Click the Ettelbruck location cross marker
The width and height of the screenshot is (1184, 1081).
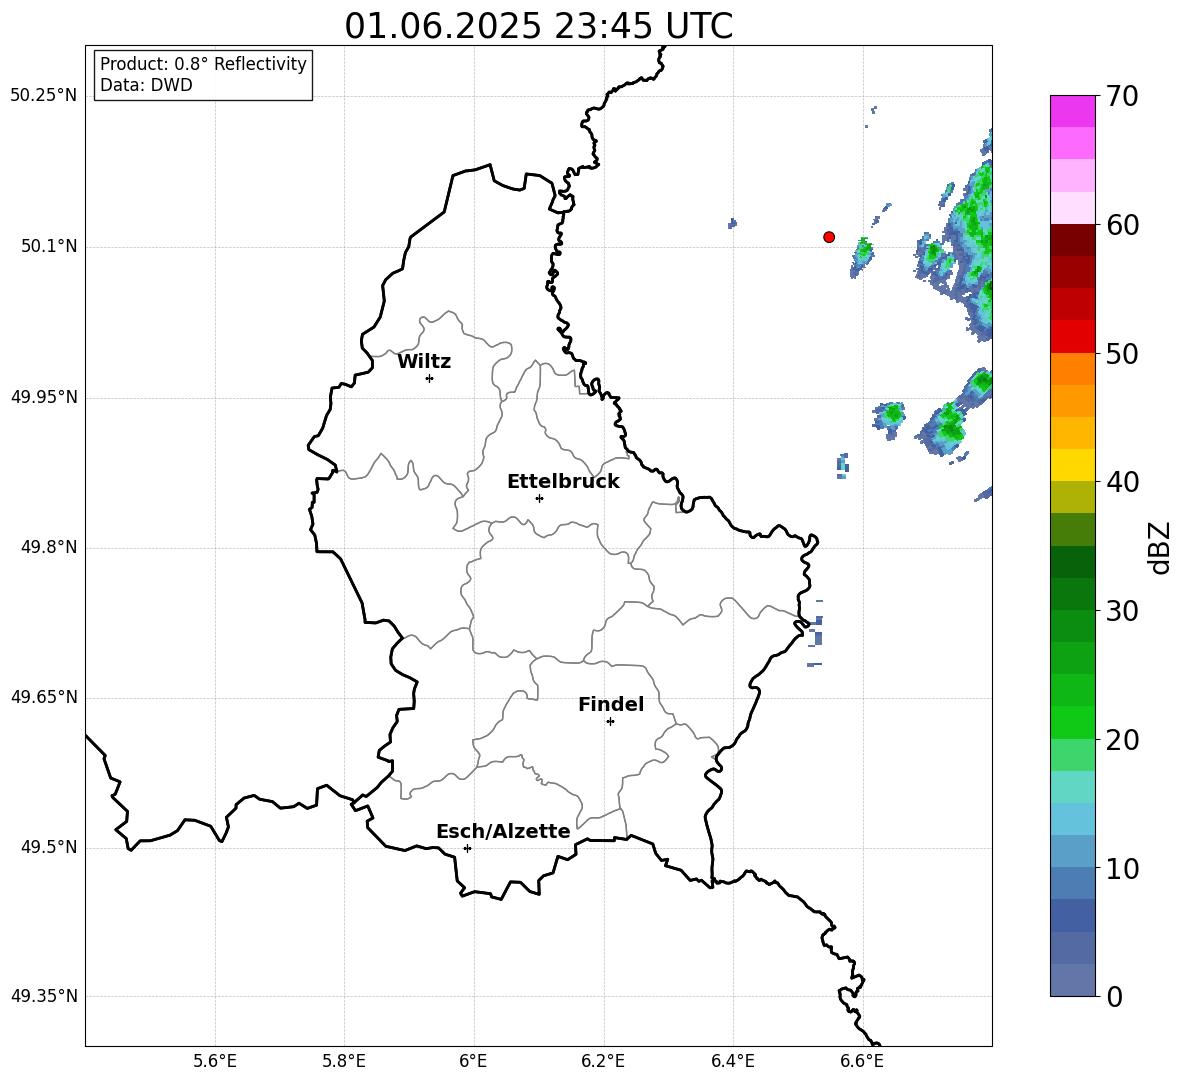coord(539,498)
